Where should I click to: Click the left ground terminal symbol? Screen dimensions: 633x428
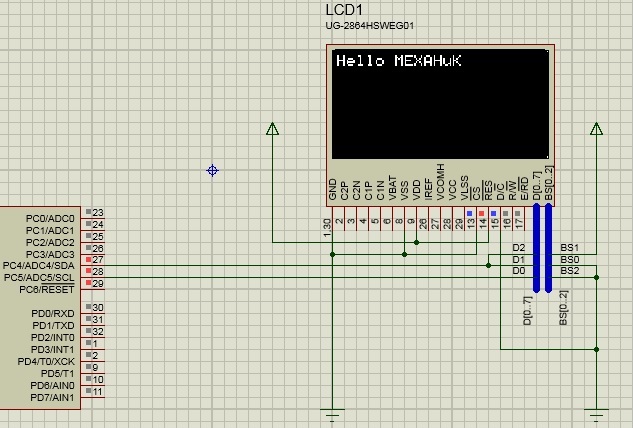point(331,411)
